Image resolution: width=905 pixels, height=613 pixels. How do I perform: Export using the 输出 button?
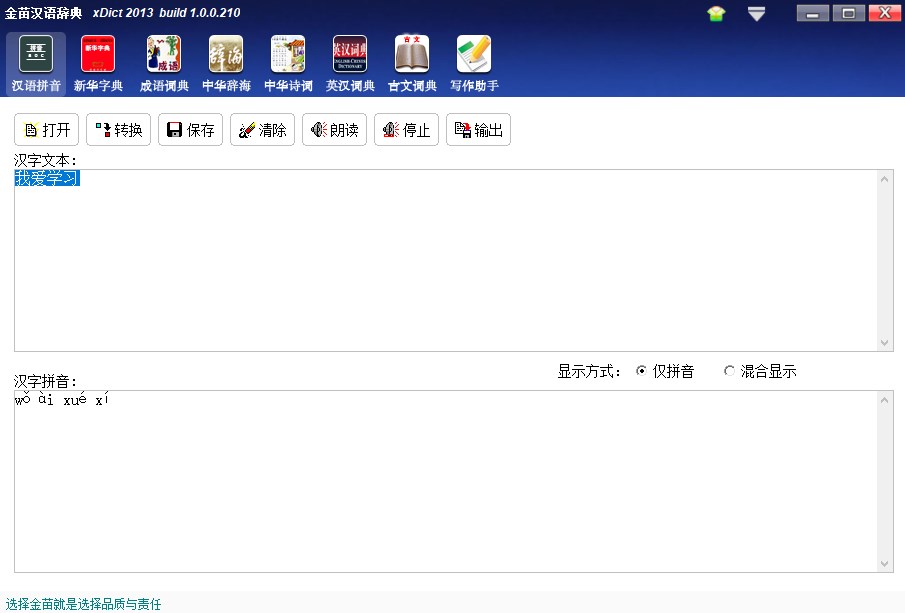pos(478,129)
